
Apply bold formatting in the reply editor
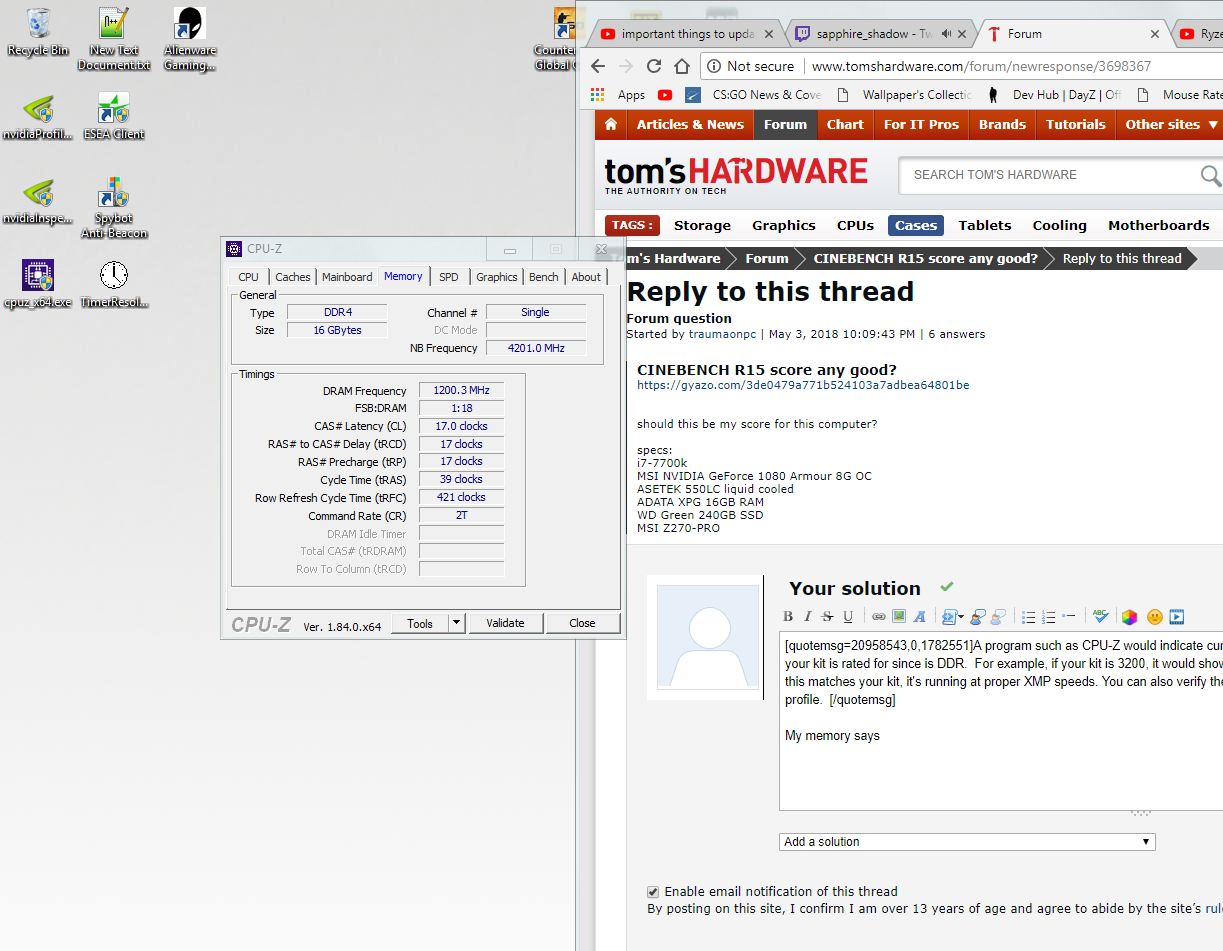[x=788, y=616]
